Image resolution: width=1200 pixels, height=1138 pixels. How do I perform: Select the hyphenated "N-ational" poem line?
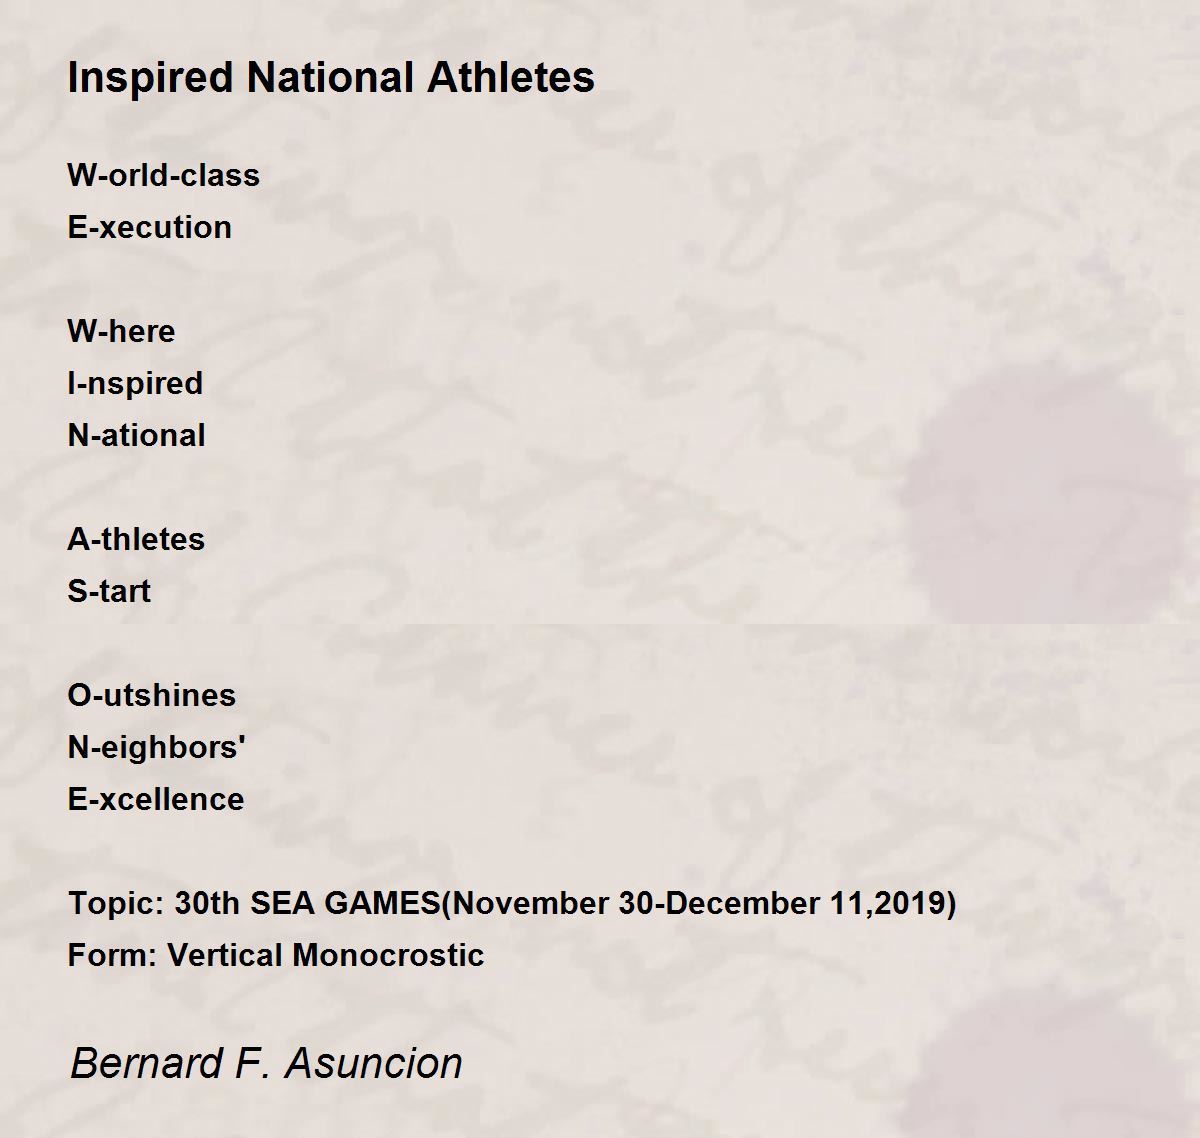point(136,435)
